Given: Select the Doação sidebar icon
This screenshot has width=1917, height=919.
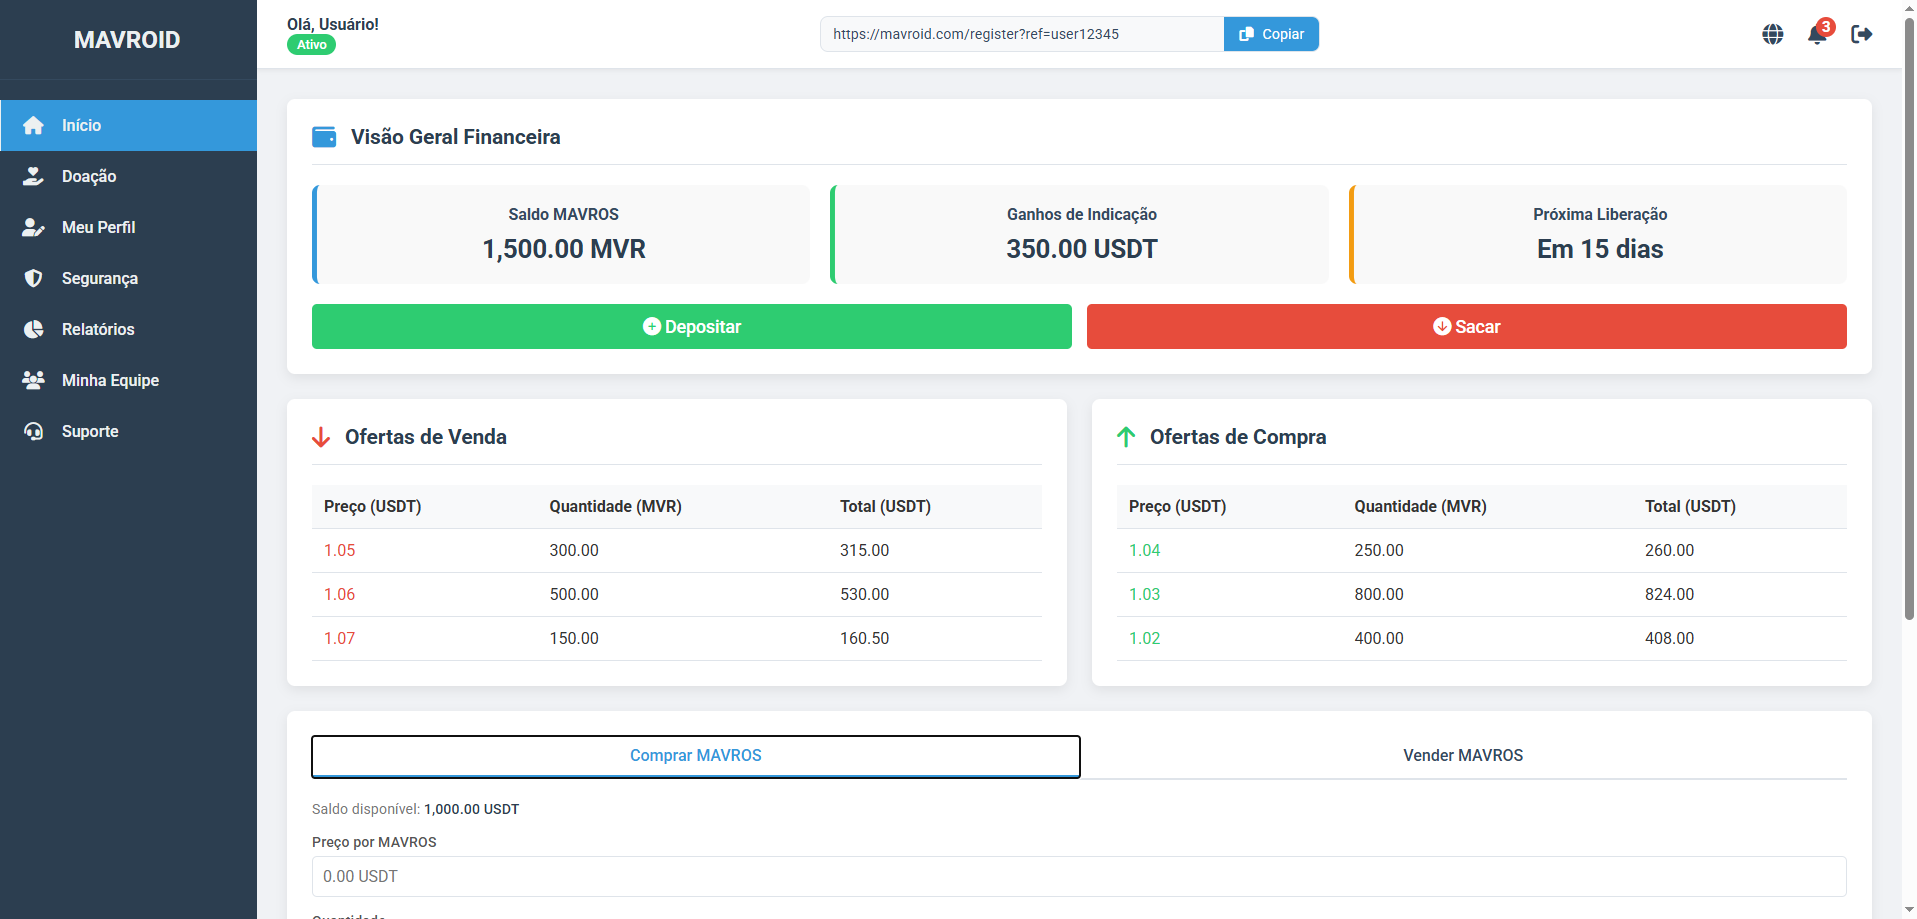Looking at the screenshot, I should click(x=34, y=176).
